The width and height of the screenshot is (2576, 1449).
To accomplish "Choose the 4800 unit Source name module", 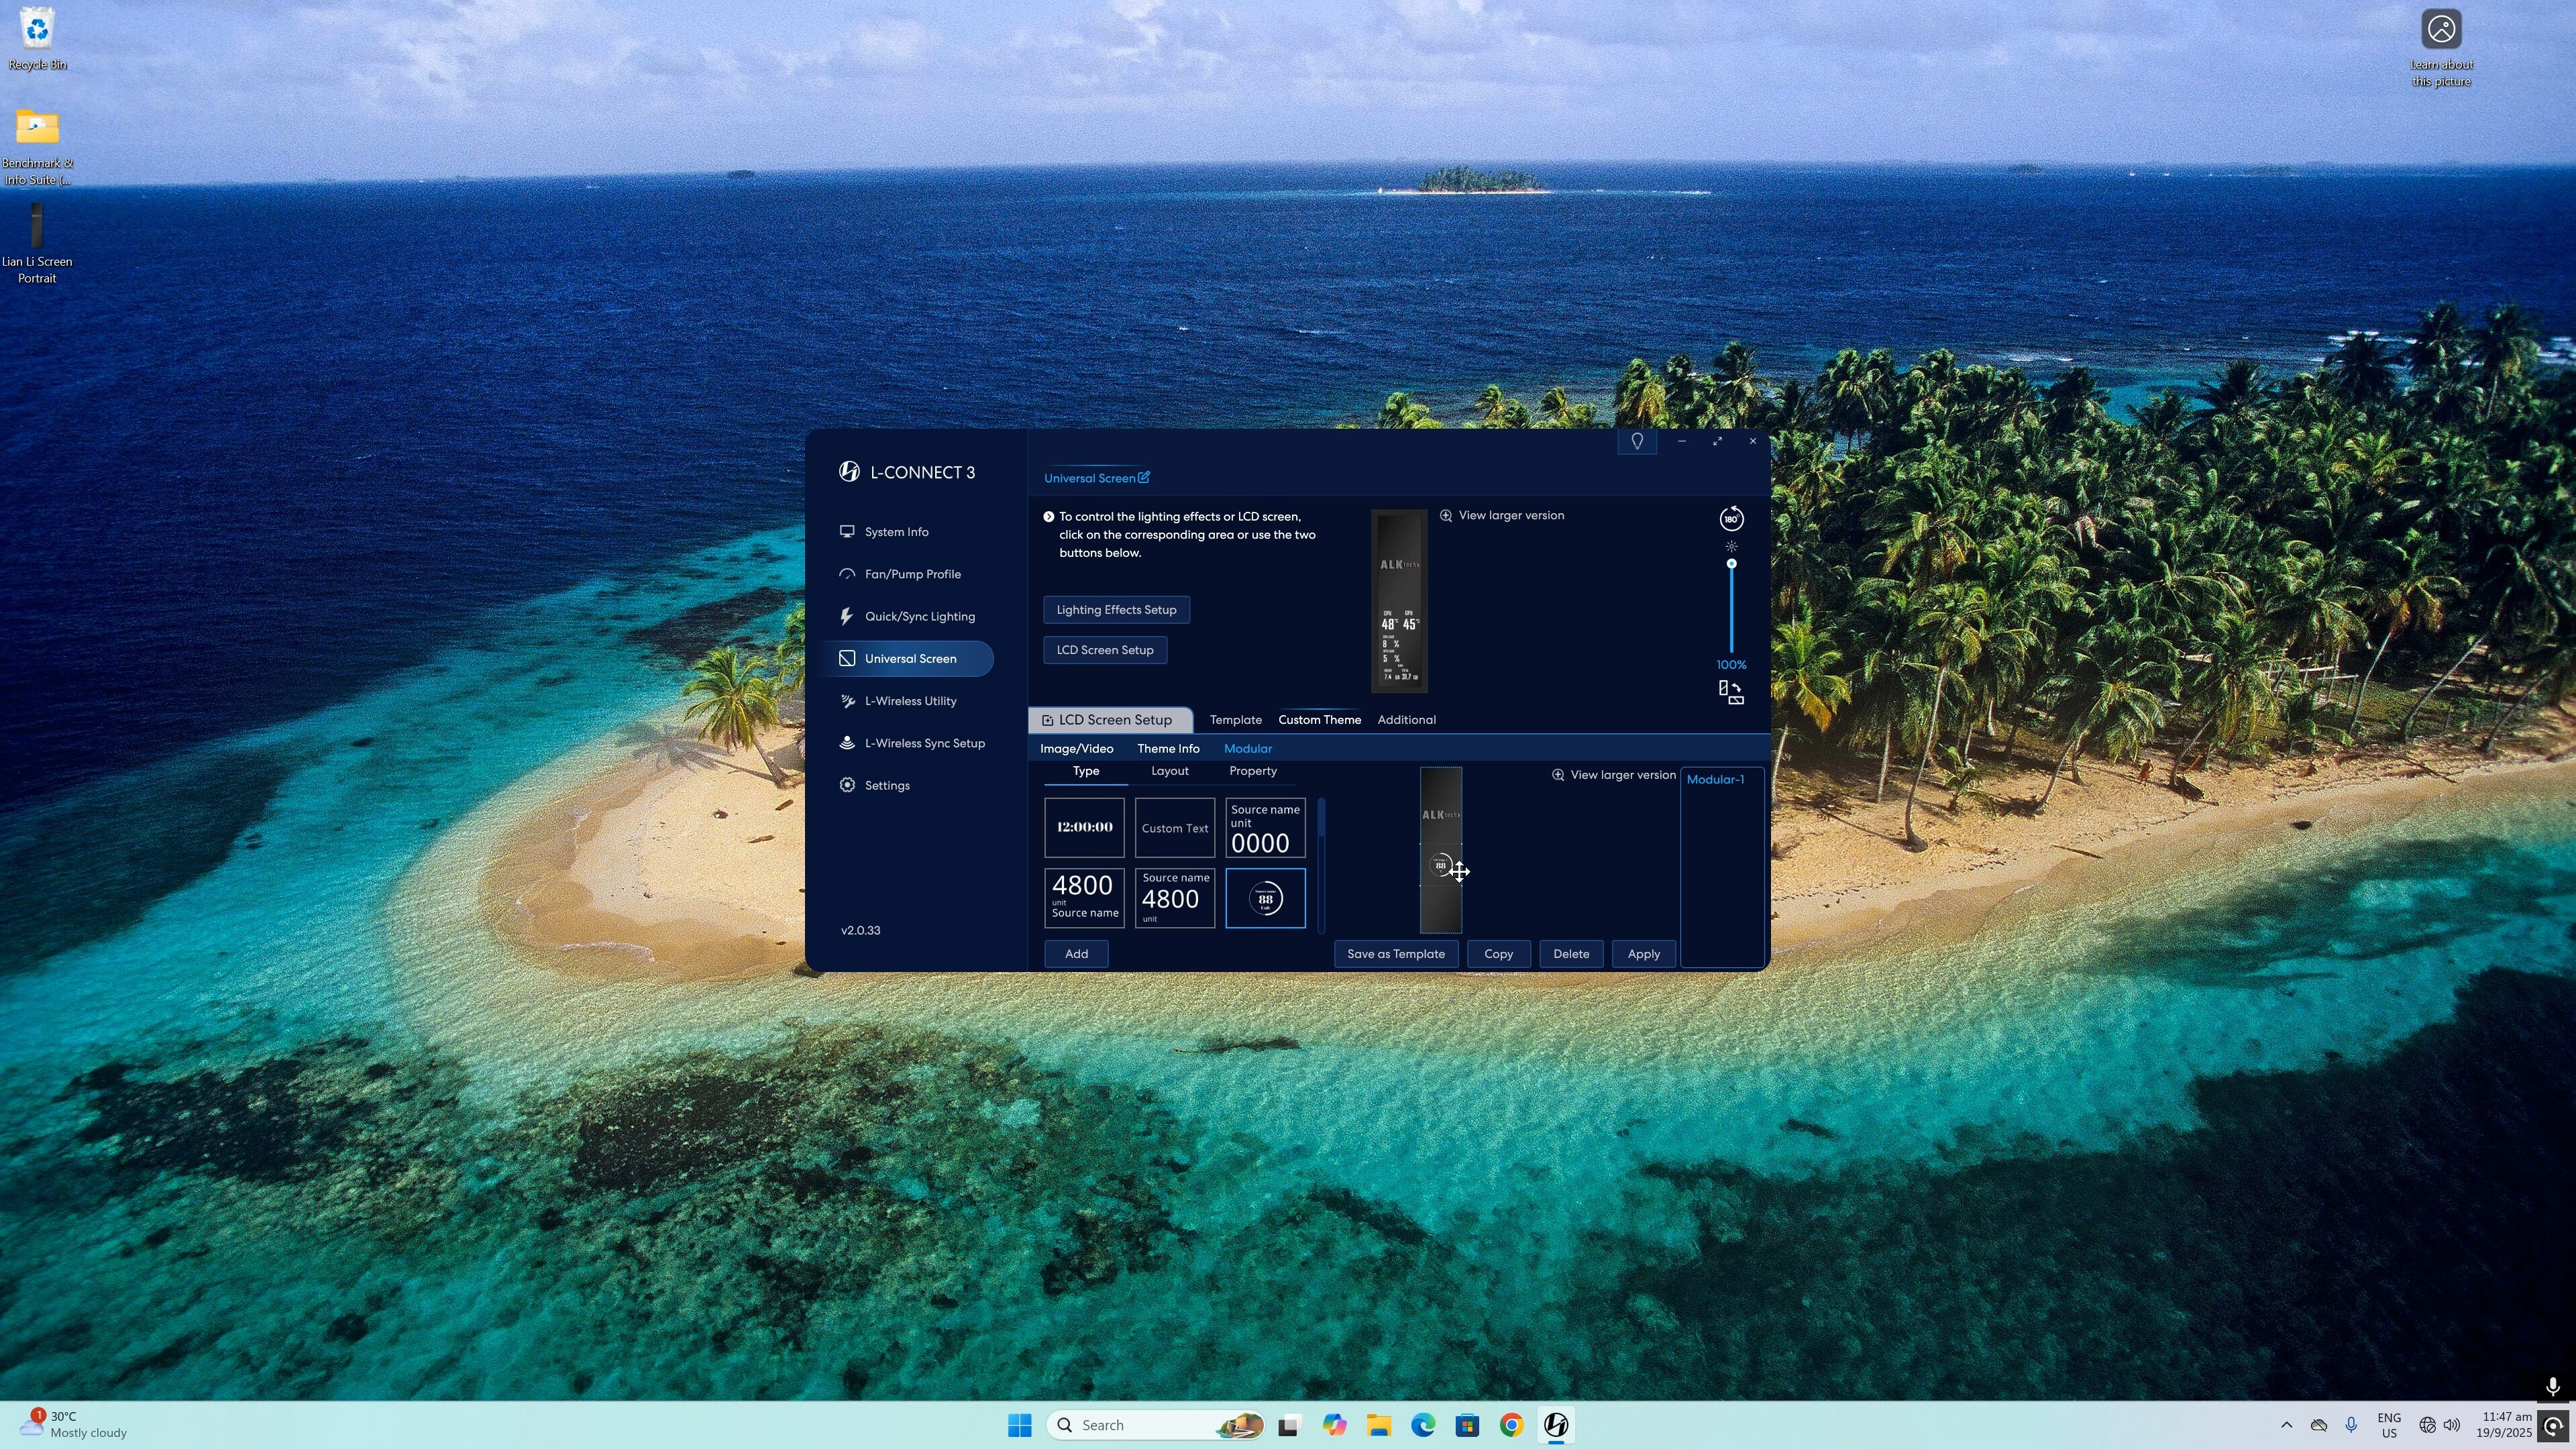I will (1084, 898).
